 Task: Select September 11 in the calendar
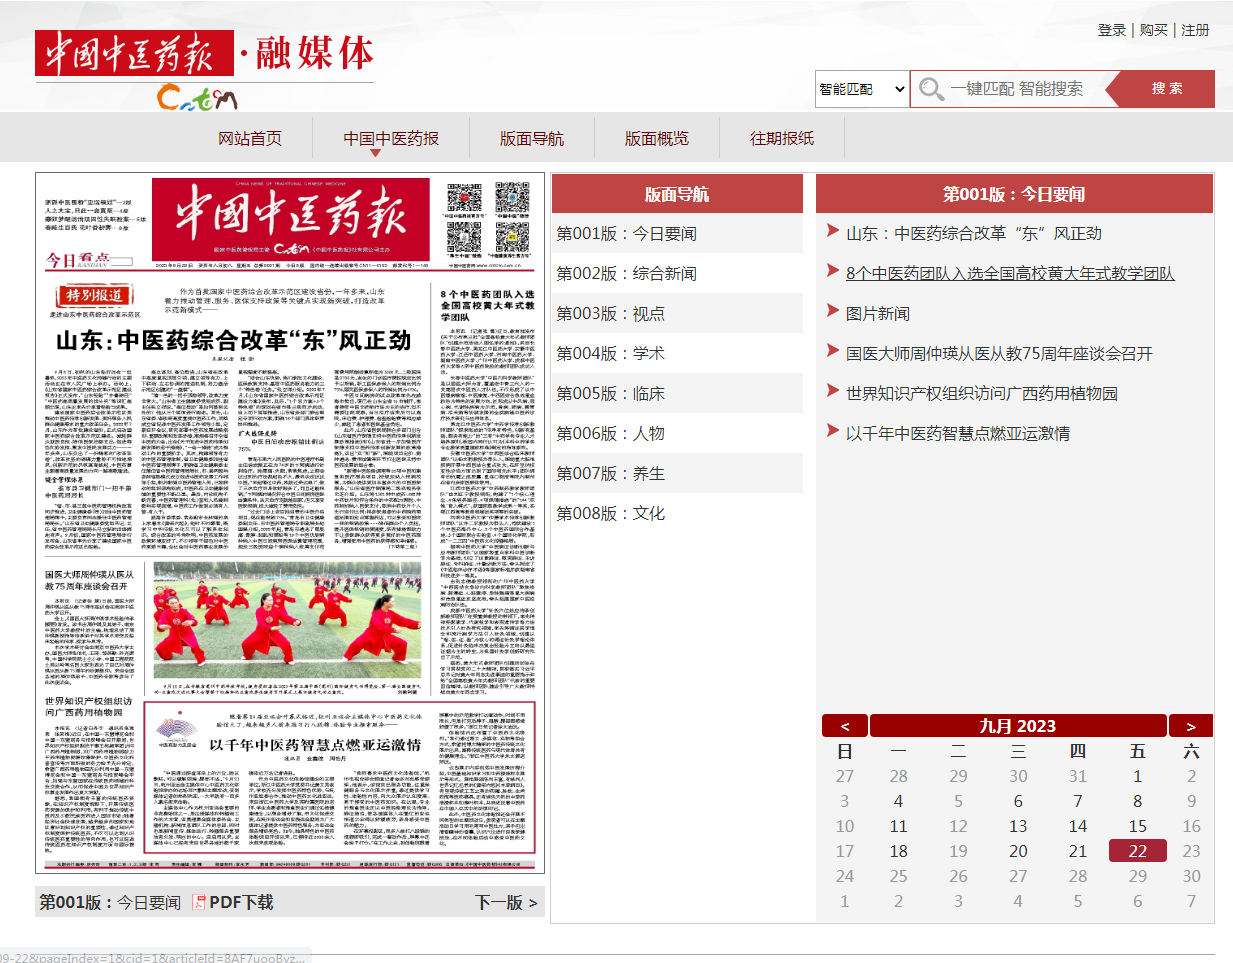tap(899, 826)
